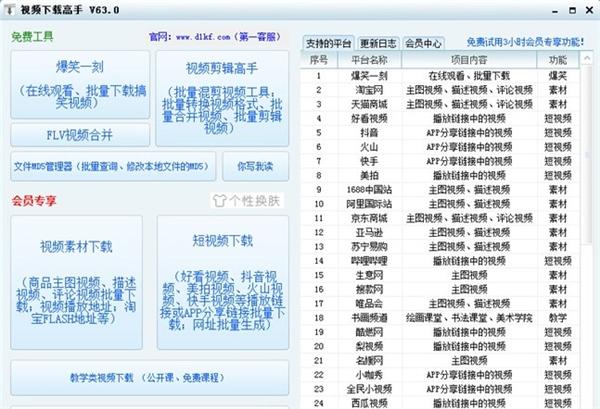Screen dimensions: 600x409
Task: Click scrollbar up arrow in platform list
Action: [587, 59]
